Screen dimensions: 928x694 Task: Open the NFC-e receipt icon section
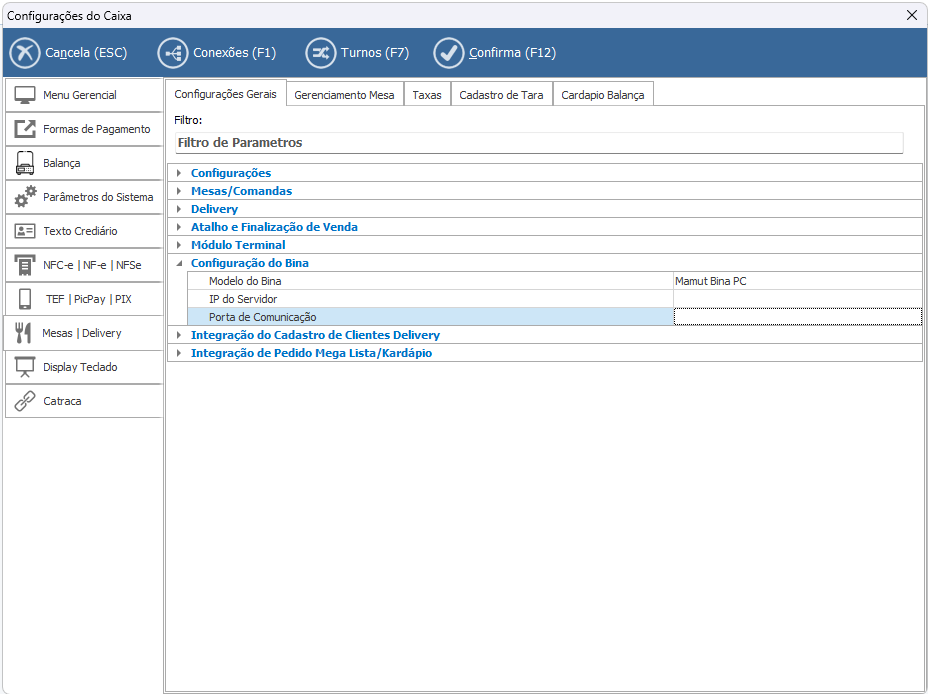click(25, 265)
